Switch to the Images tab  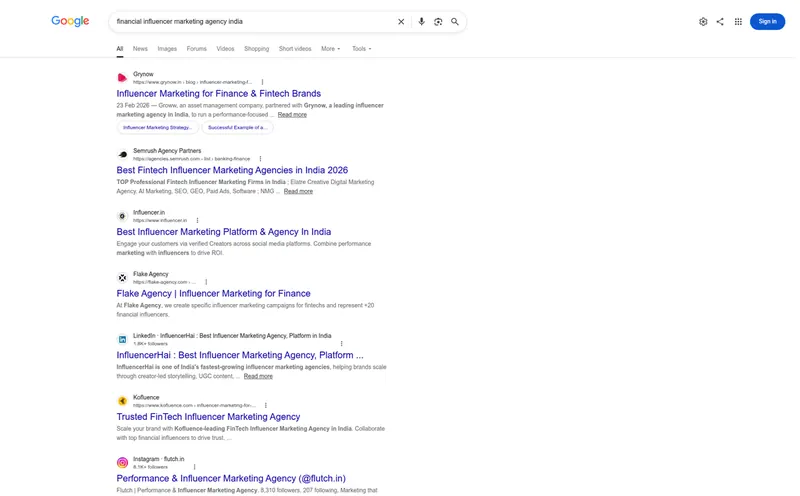click(167, 49)
